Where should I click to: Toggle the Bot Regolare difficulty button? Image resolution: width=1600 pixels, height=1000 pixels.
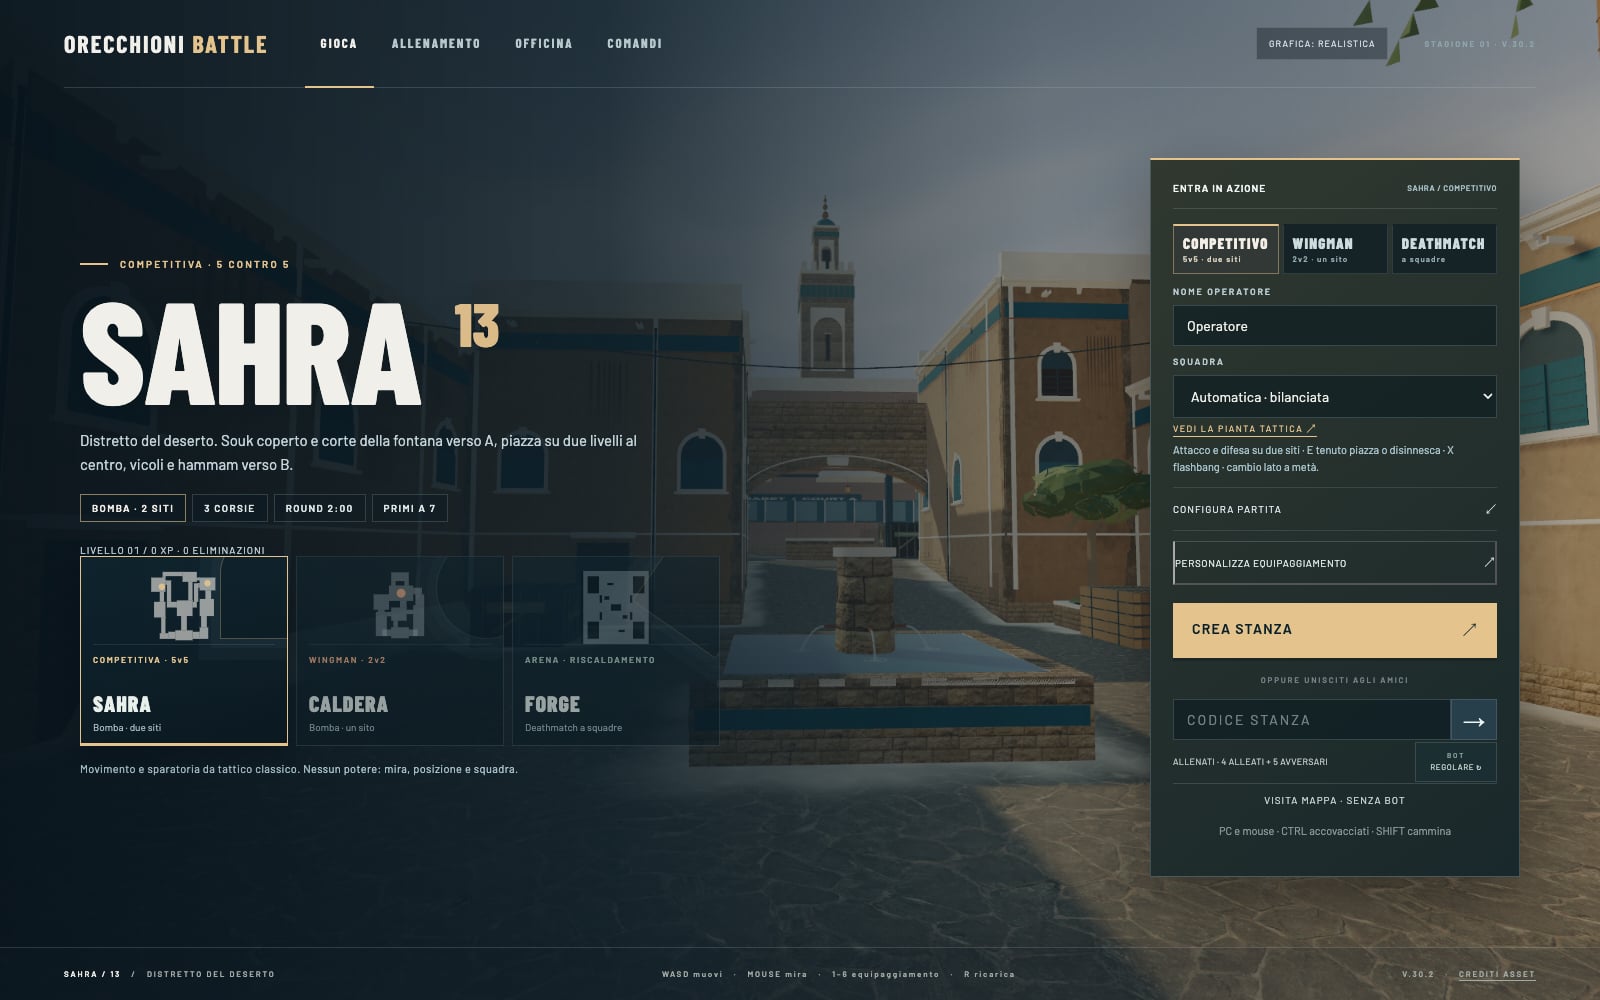coord(1455,762)
